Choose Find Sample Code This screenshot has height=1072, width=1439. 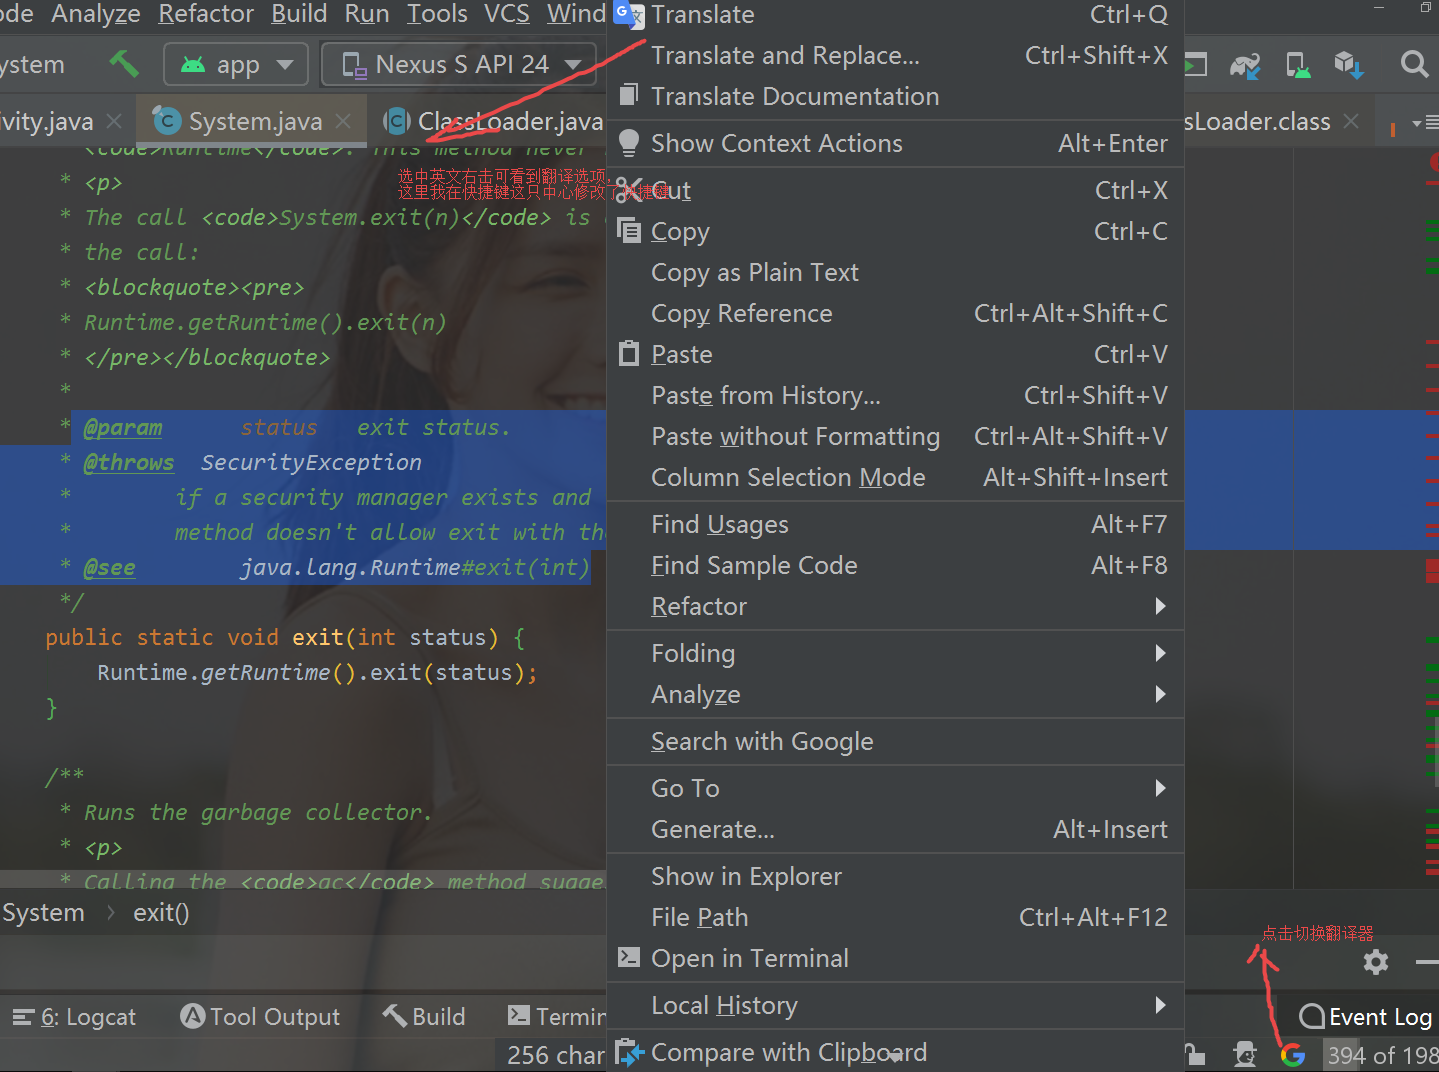point(895,565)
